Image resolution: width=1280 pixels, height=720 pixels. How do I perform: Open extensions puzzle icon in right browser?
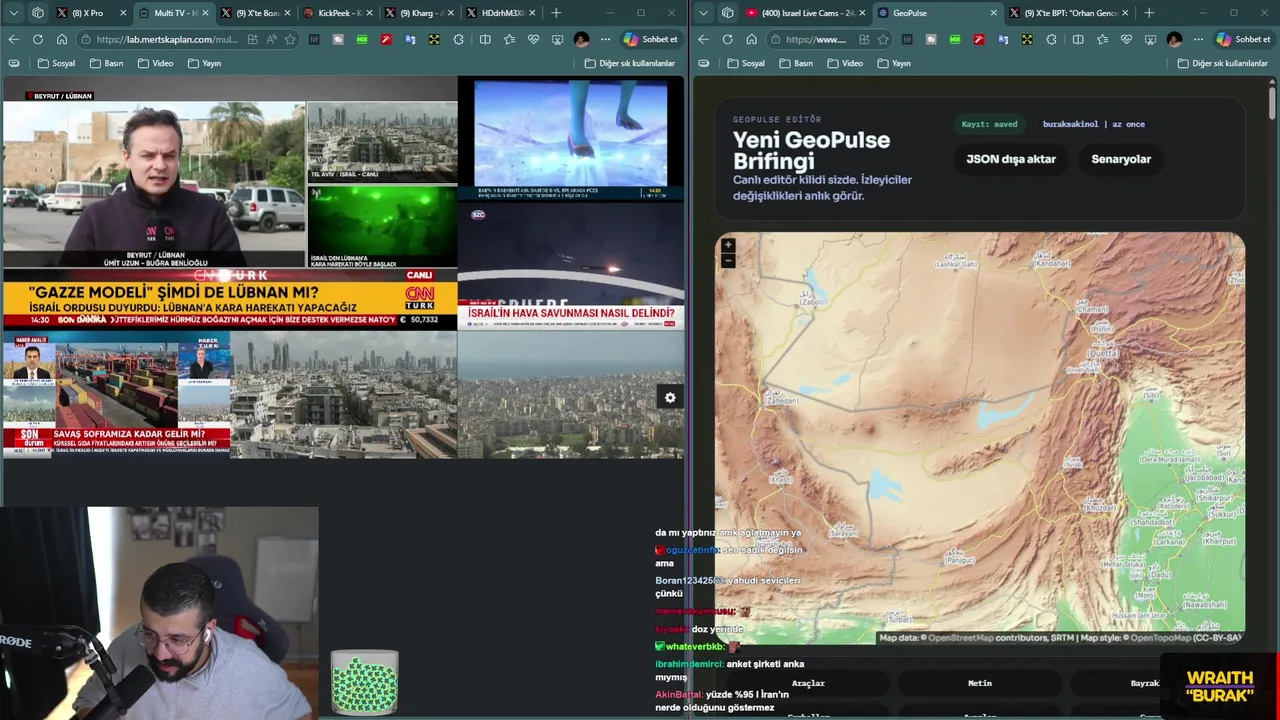1051,39
